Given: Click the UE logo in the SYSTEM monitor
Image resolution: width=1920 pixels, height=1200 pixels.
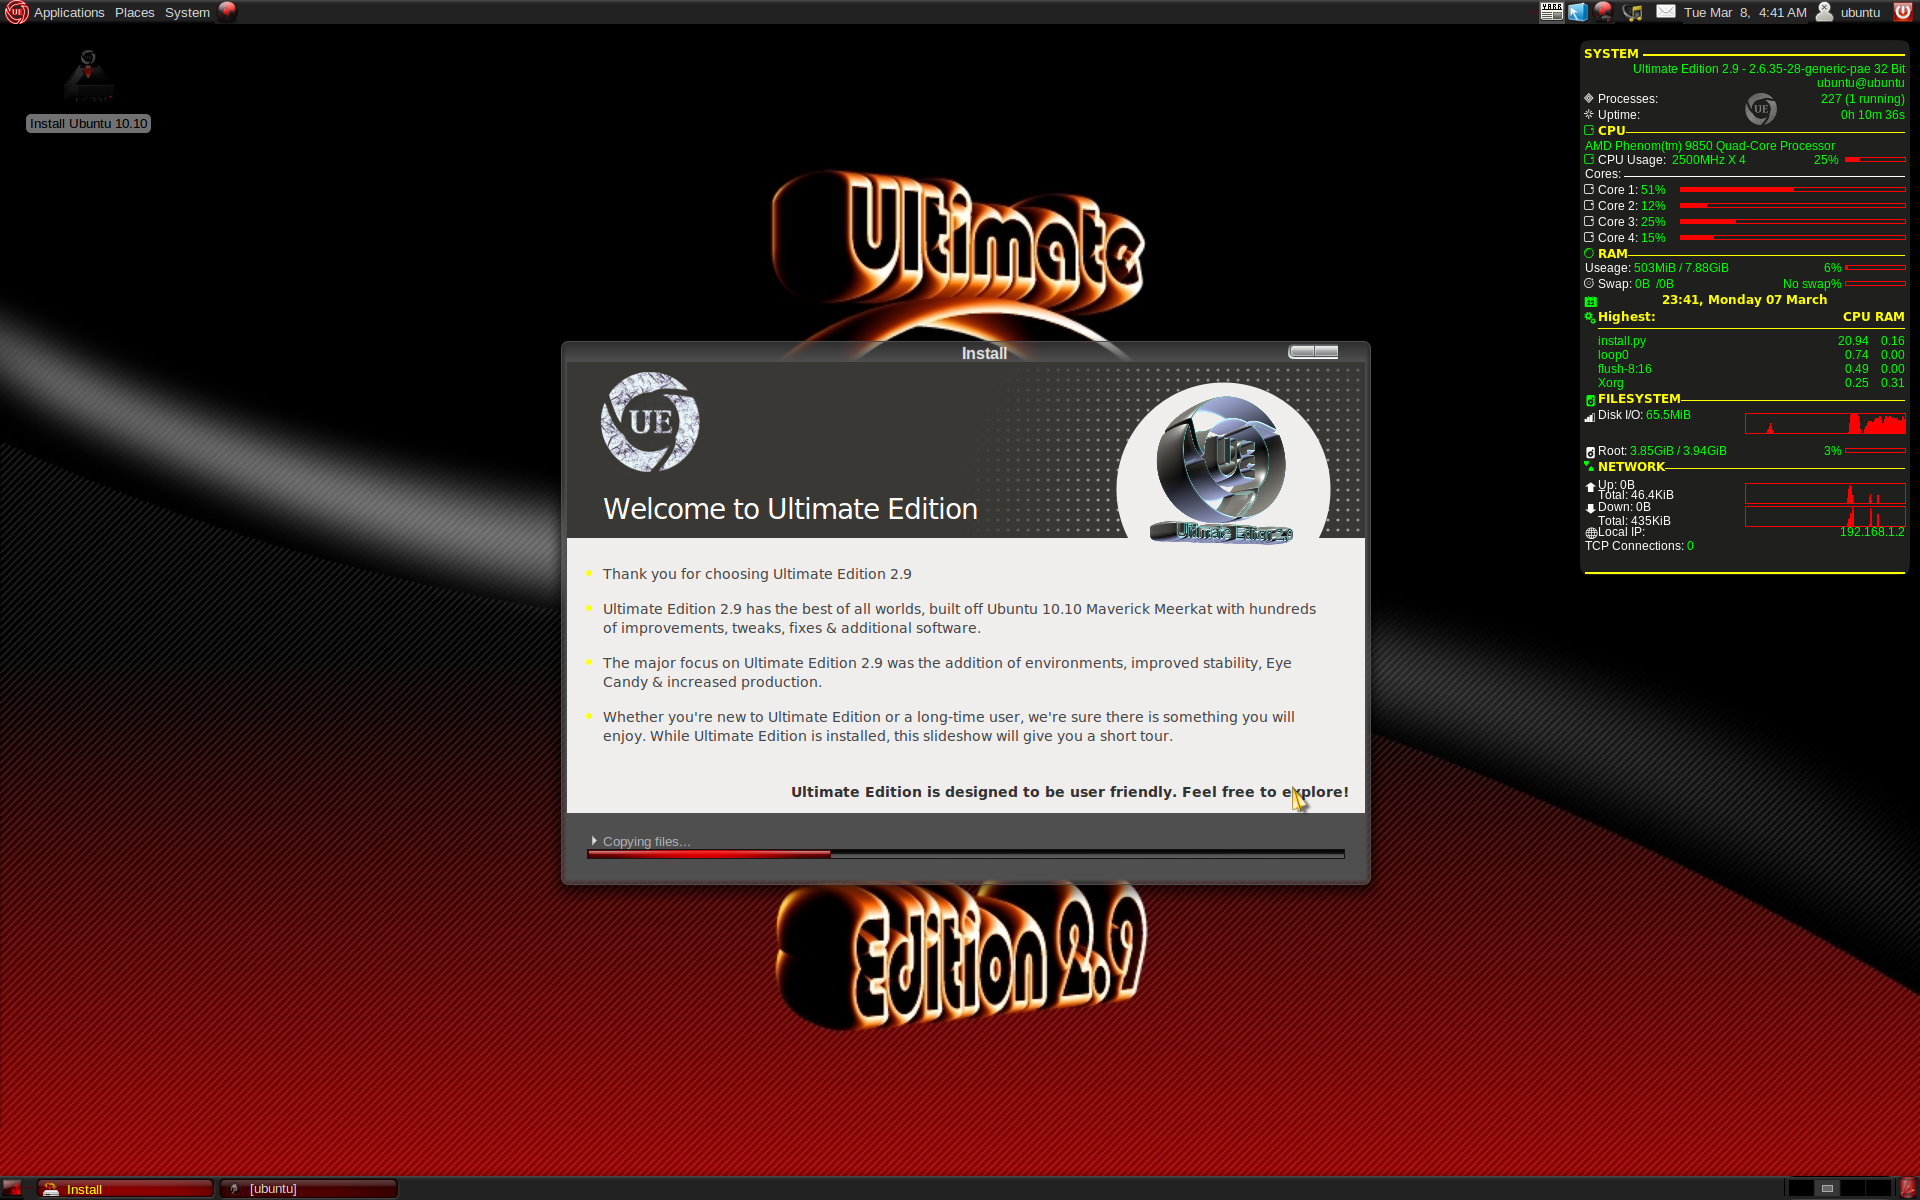Looking at the screenshot, I should (1761, 108).
